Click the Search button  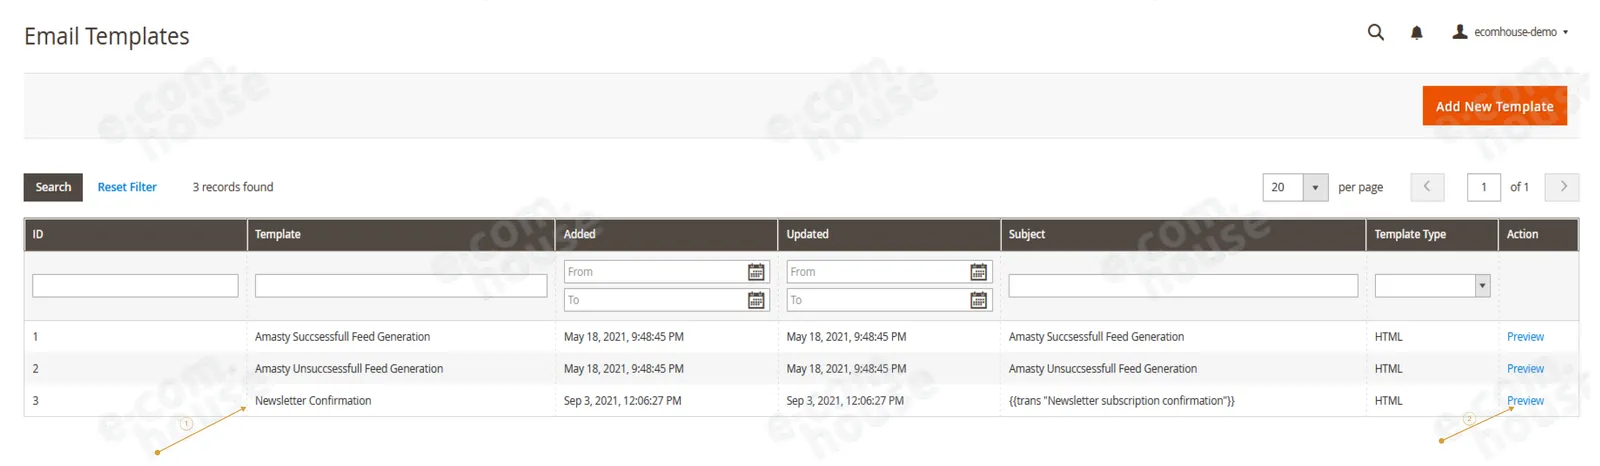[53, 187]
